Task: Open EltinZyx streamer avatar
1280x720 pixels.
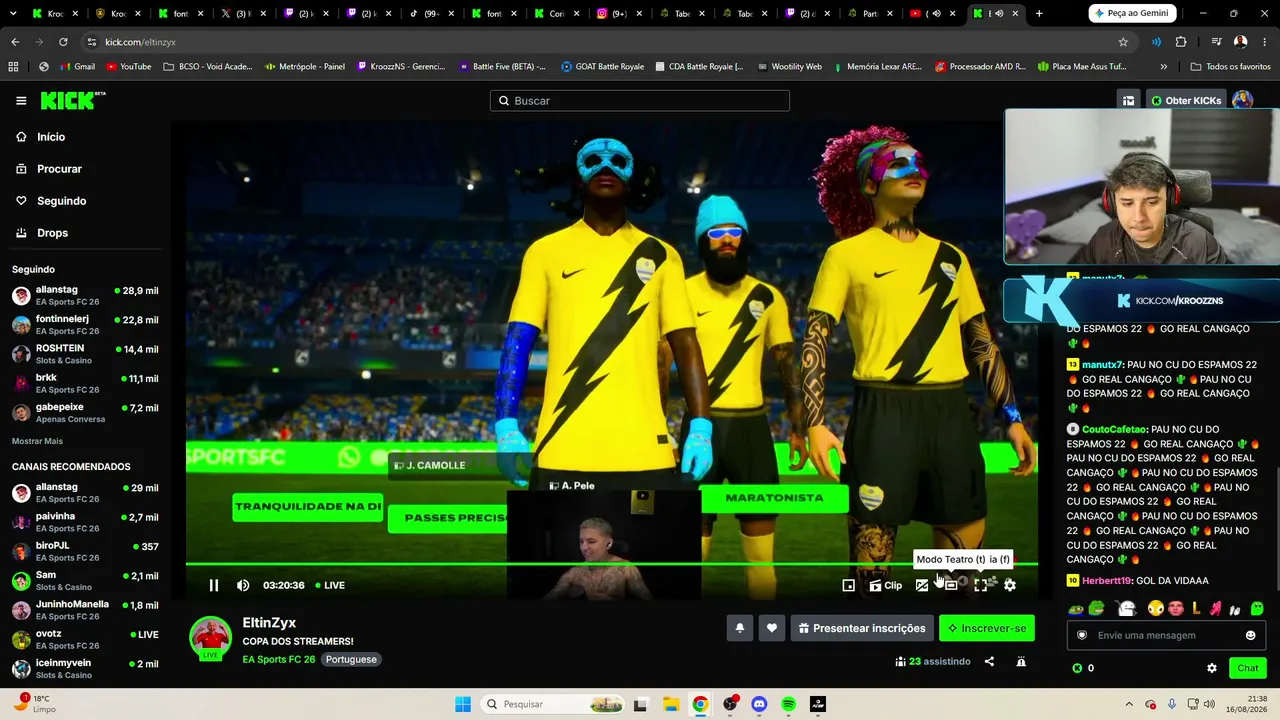Action: (211, 639)
